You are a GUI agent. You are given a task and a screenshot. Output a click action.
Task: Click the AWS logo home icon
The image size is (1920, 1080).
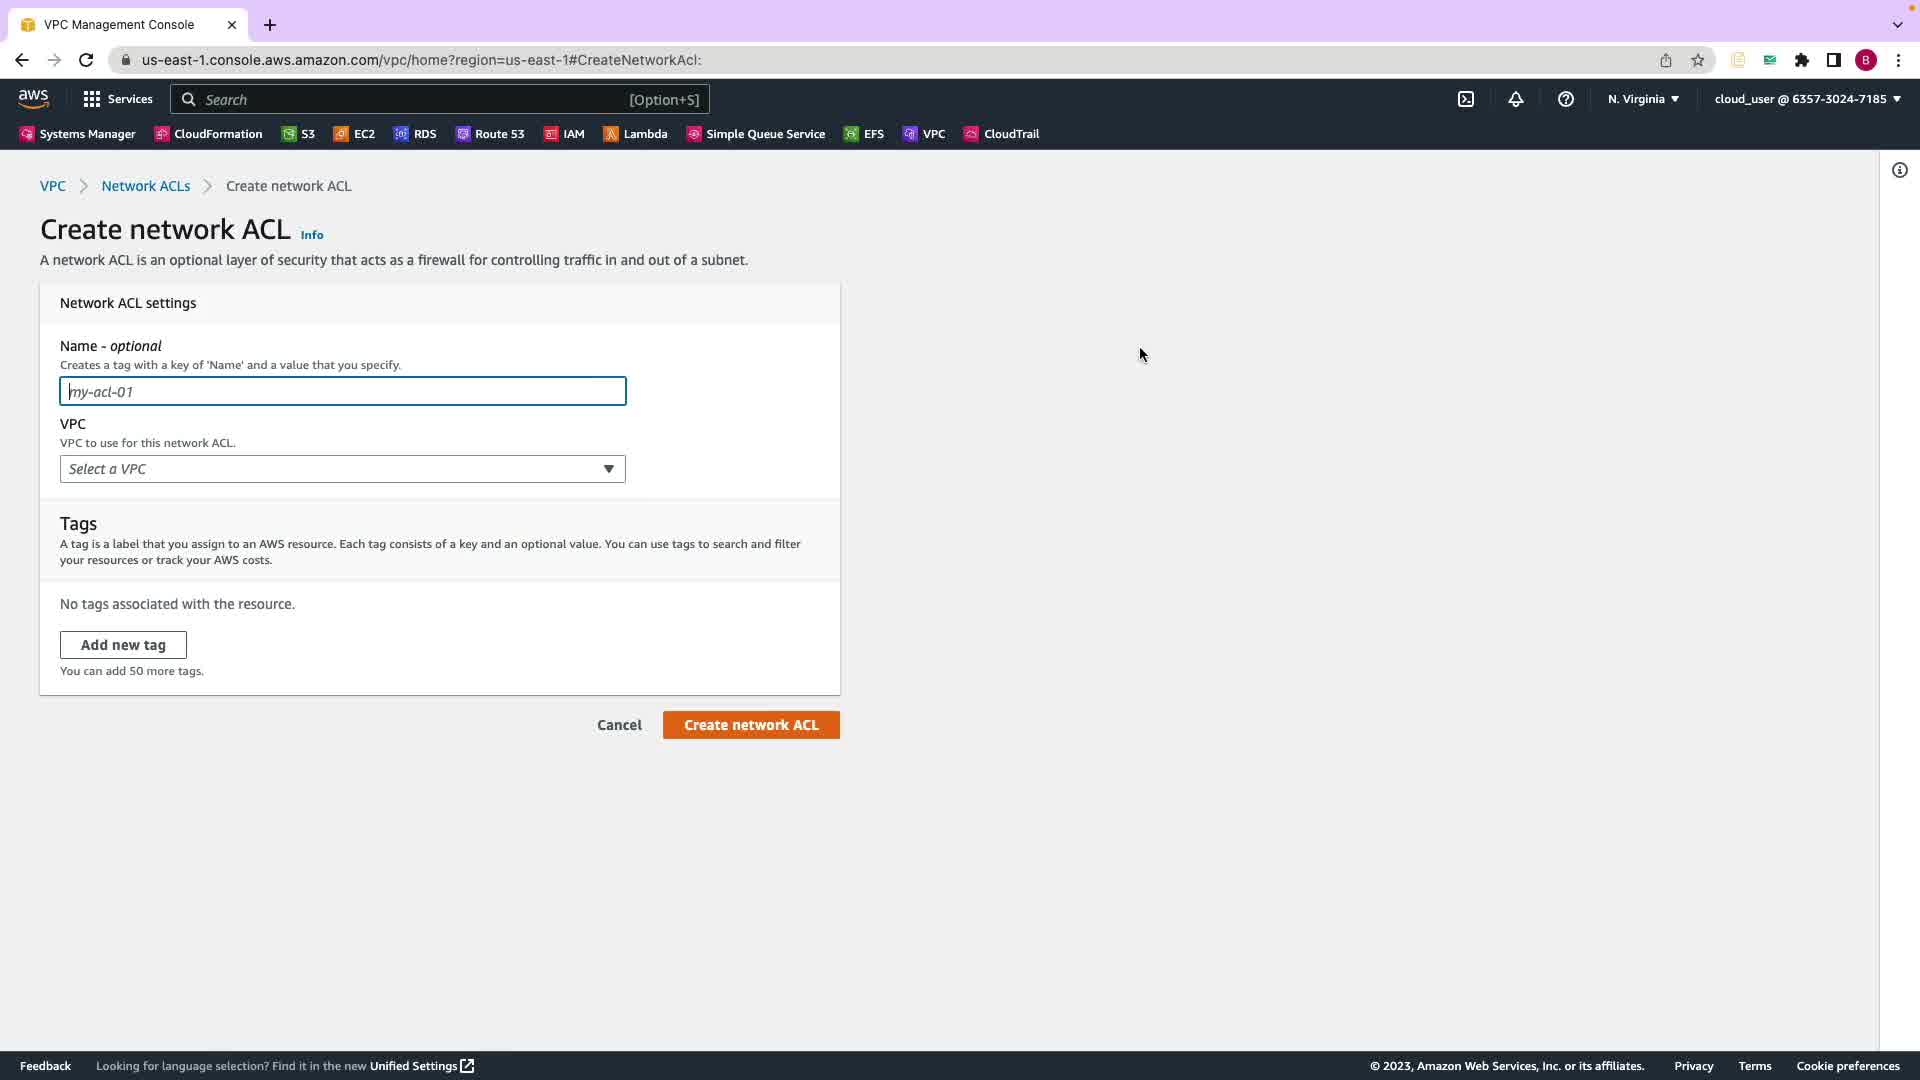click(33, 98)
